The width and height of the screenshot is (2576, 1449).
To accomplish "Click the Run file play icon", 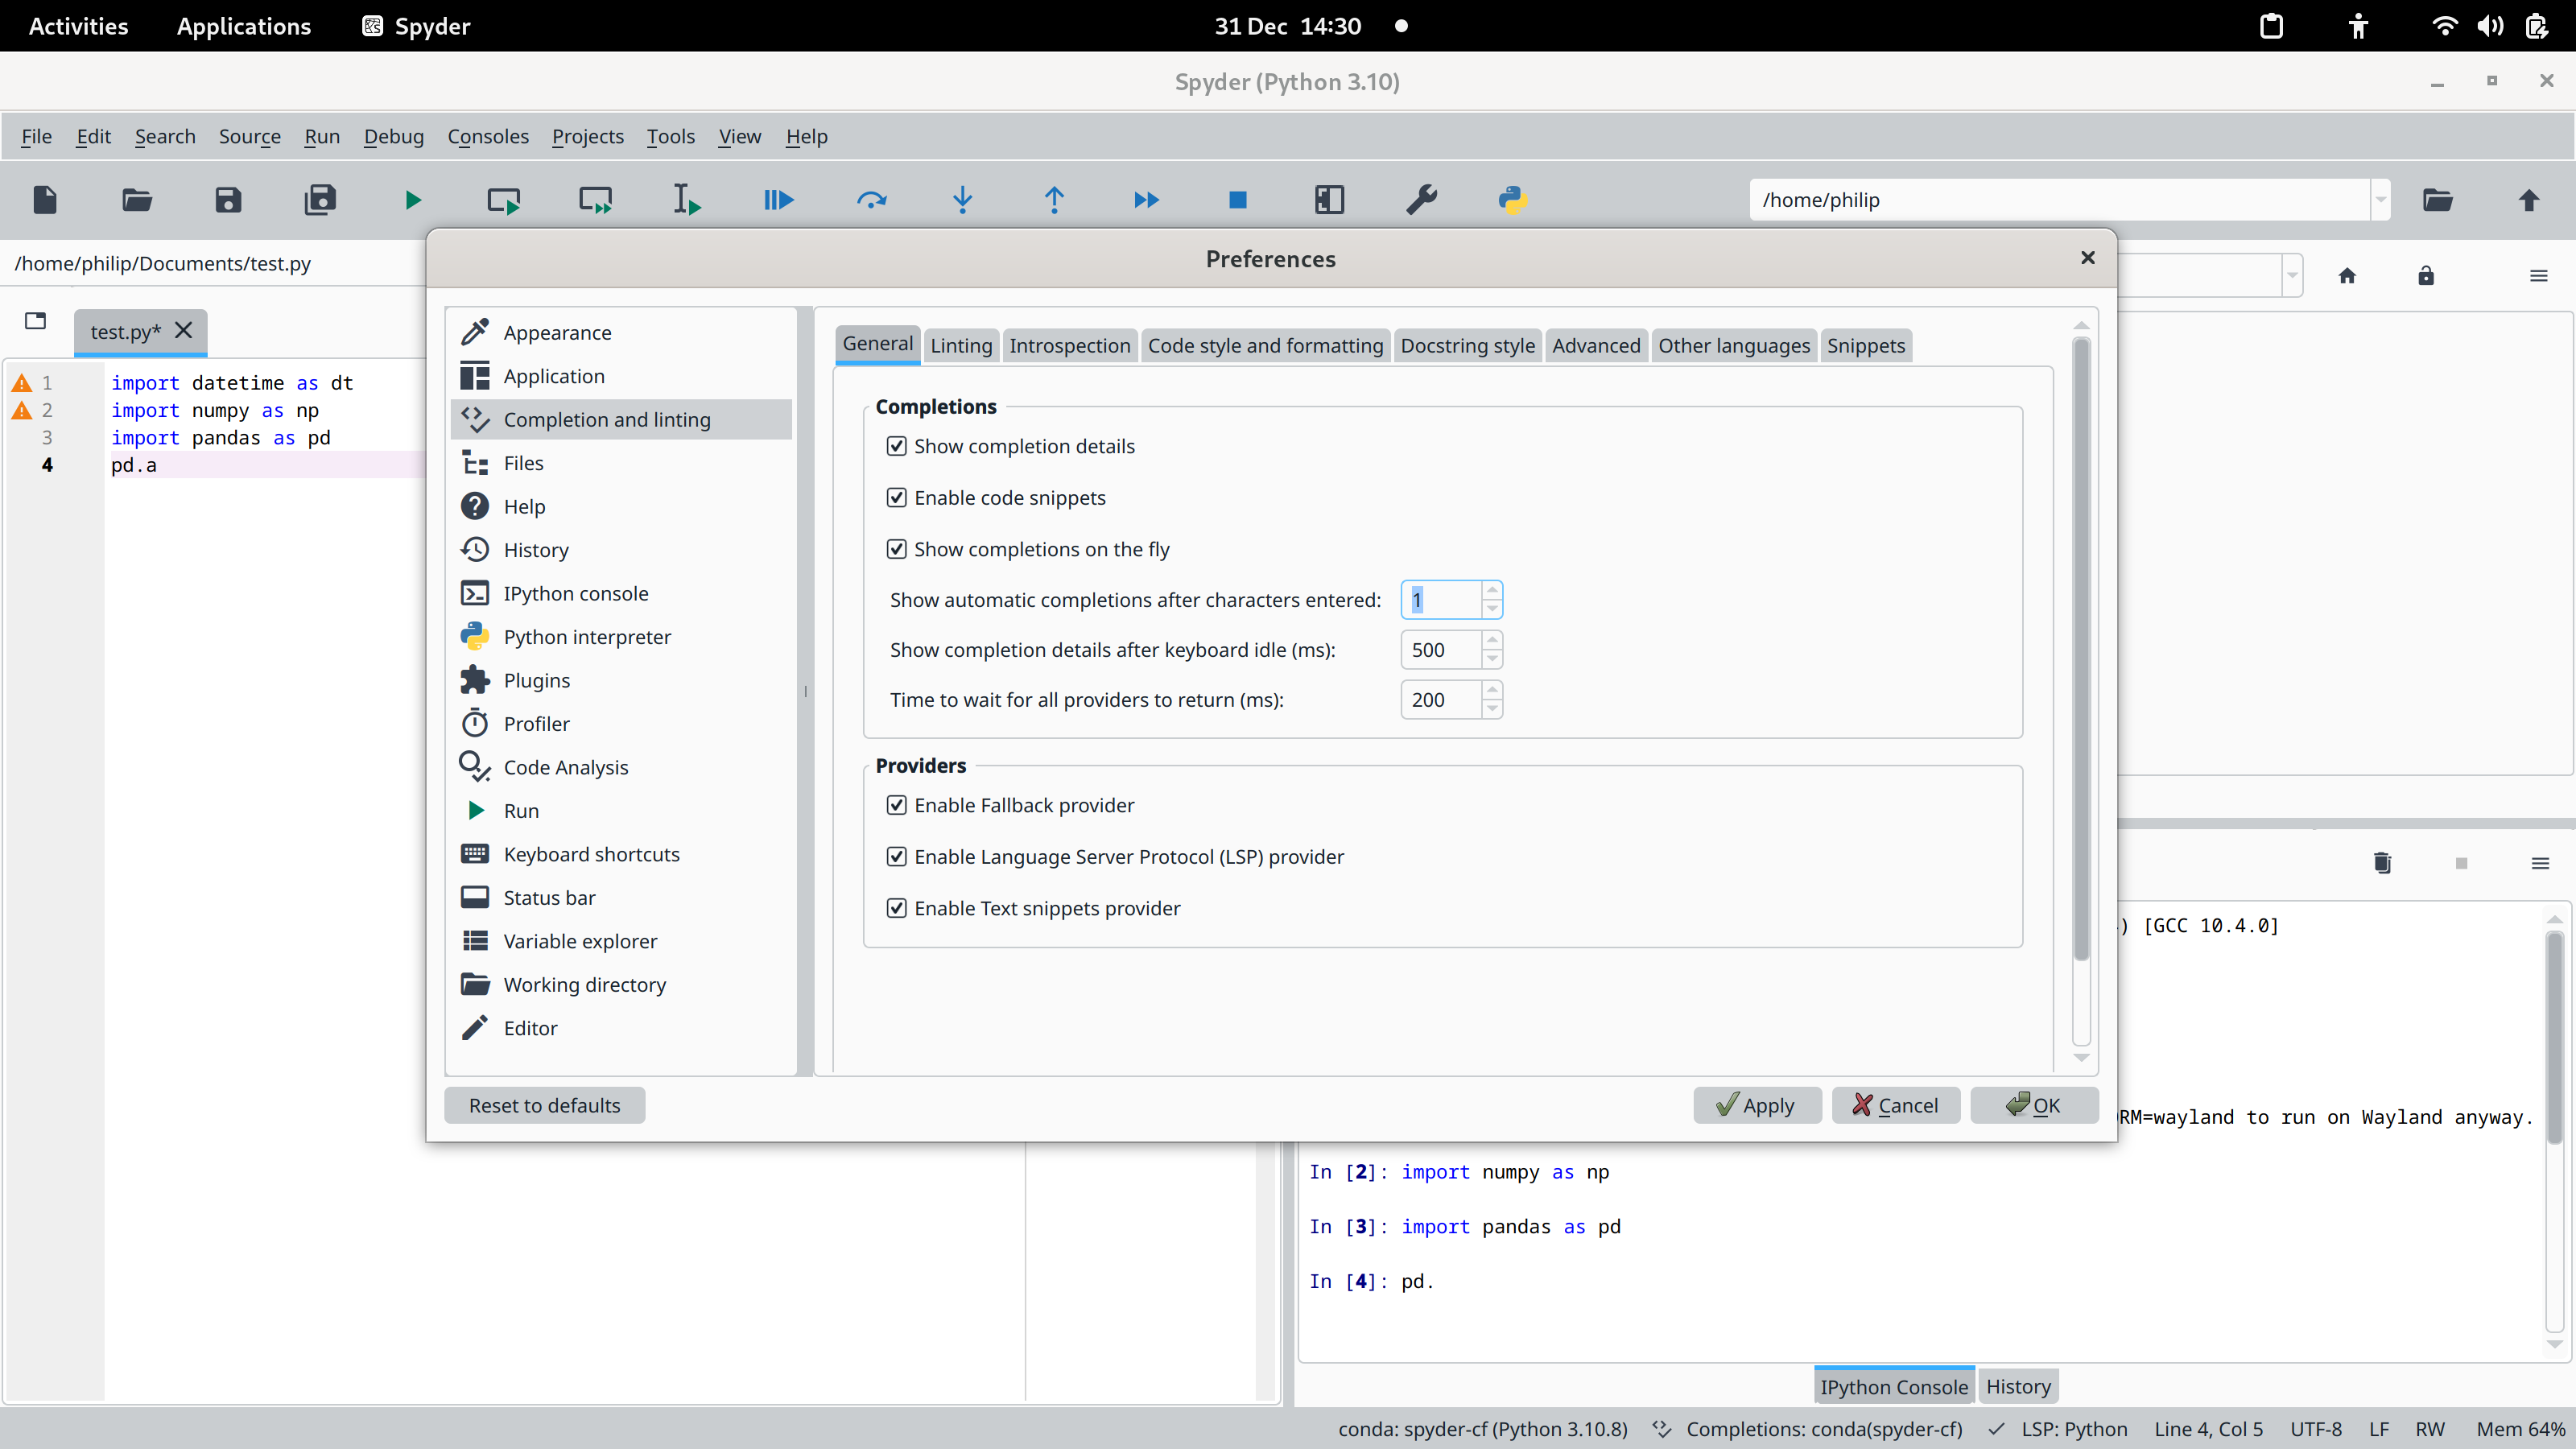I will (412, 200).
